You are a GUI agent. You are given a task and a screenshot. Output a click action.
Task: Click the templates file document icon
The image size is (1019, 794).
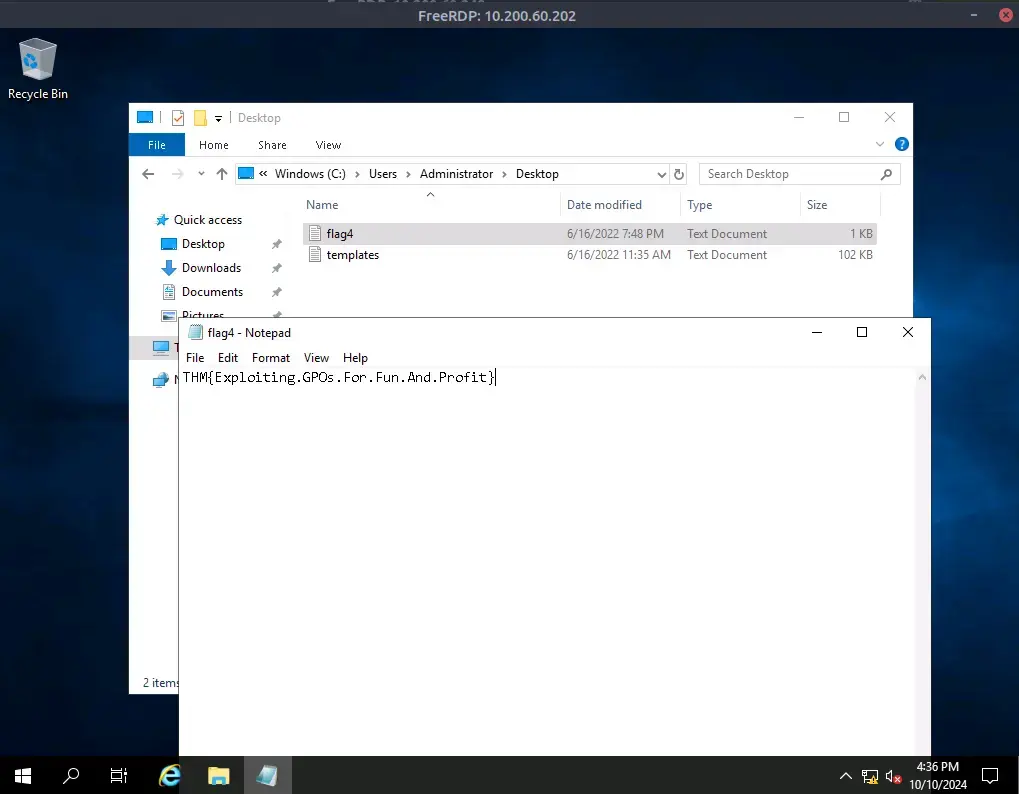tap(315, 254)
